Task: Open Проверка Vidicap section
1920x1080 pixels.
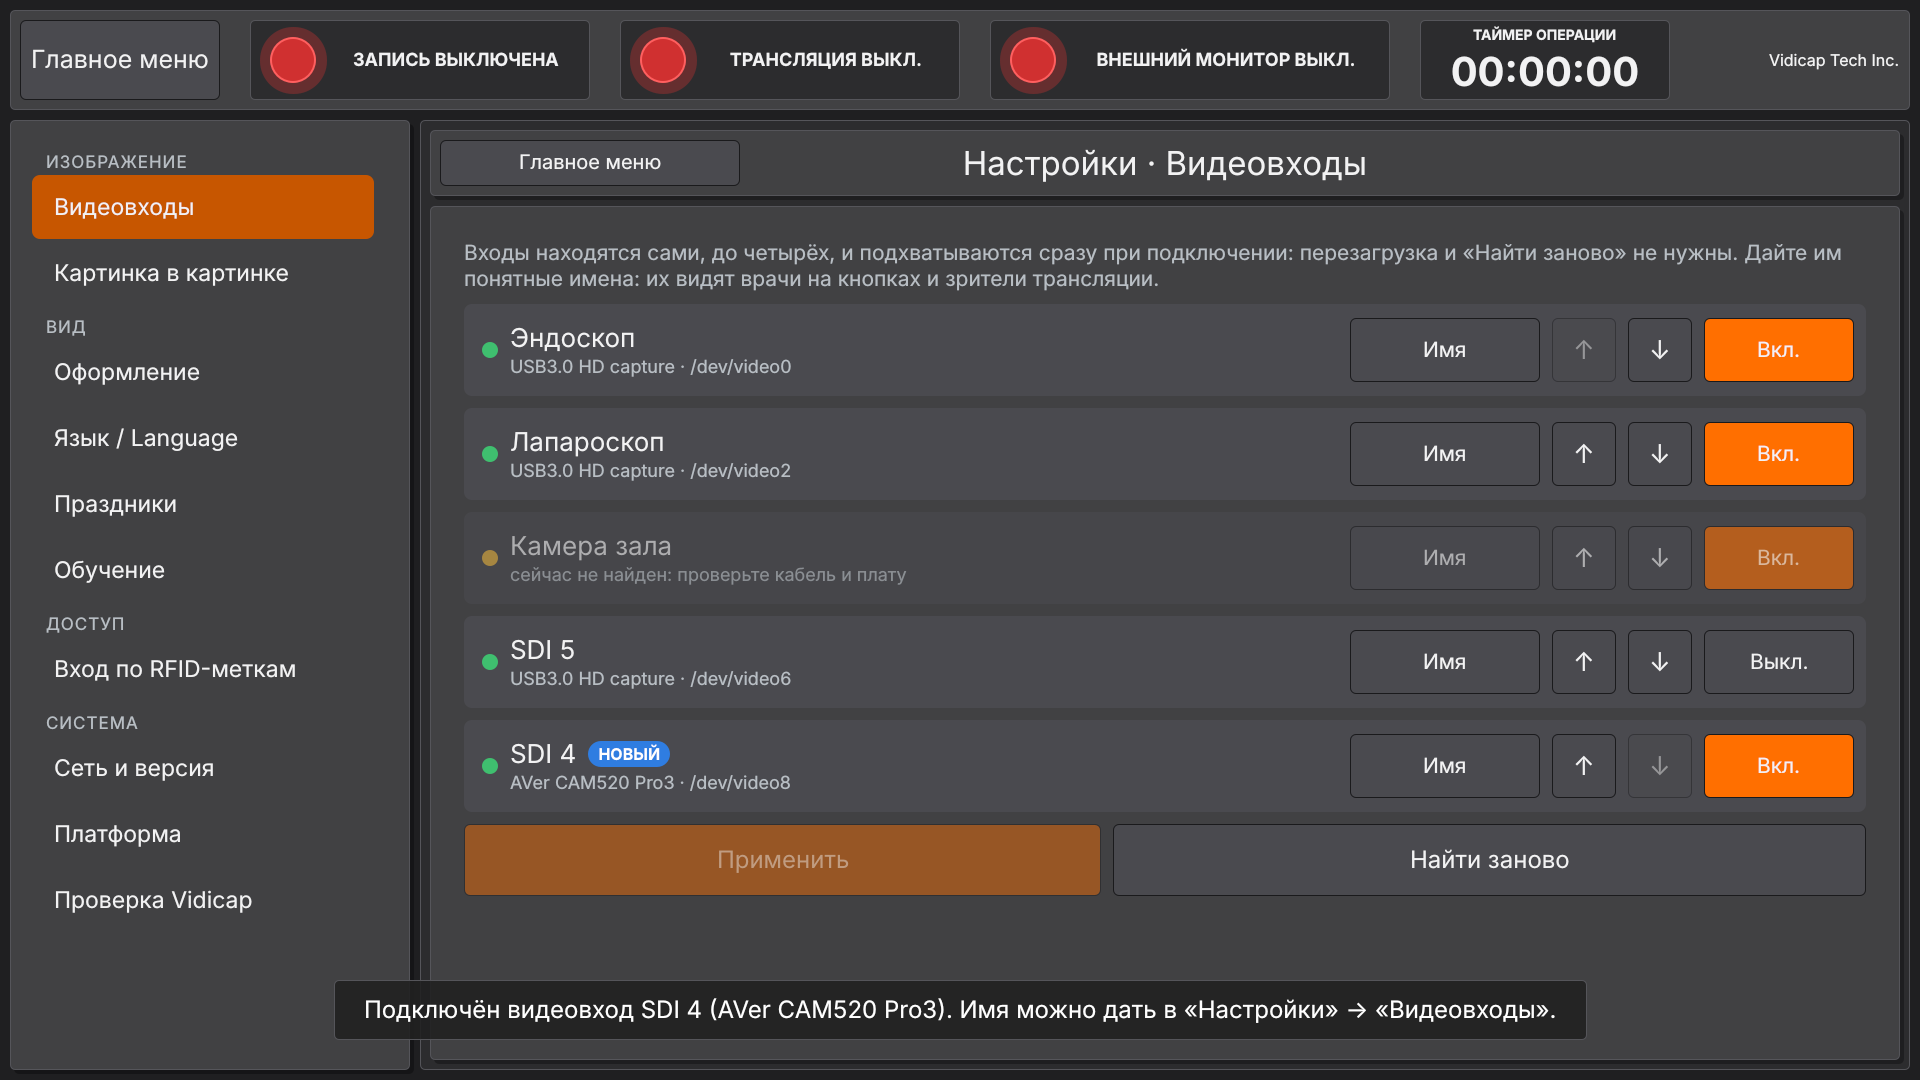Action: coord(203,900)
